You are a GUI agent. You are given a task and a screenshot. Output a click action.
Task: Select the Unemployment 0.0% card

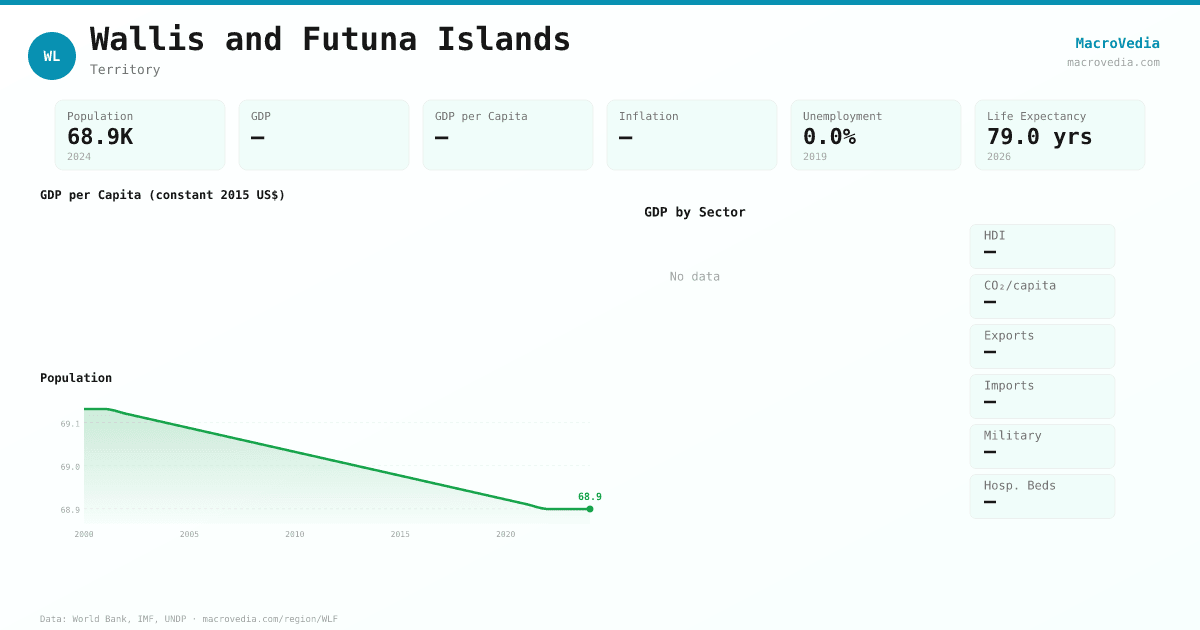(x=876, y=135)
